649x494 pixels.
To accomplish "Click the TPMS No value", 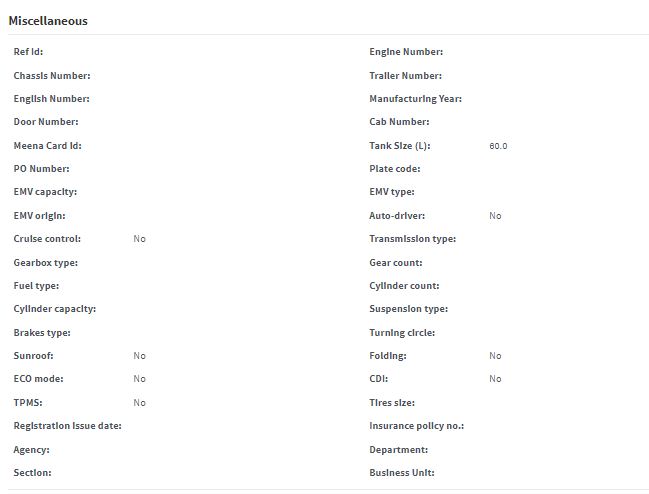I will 139,403.
